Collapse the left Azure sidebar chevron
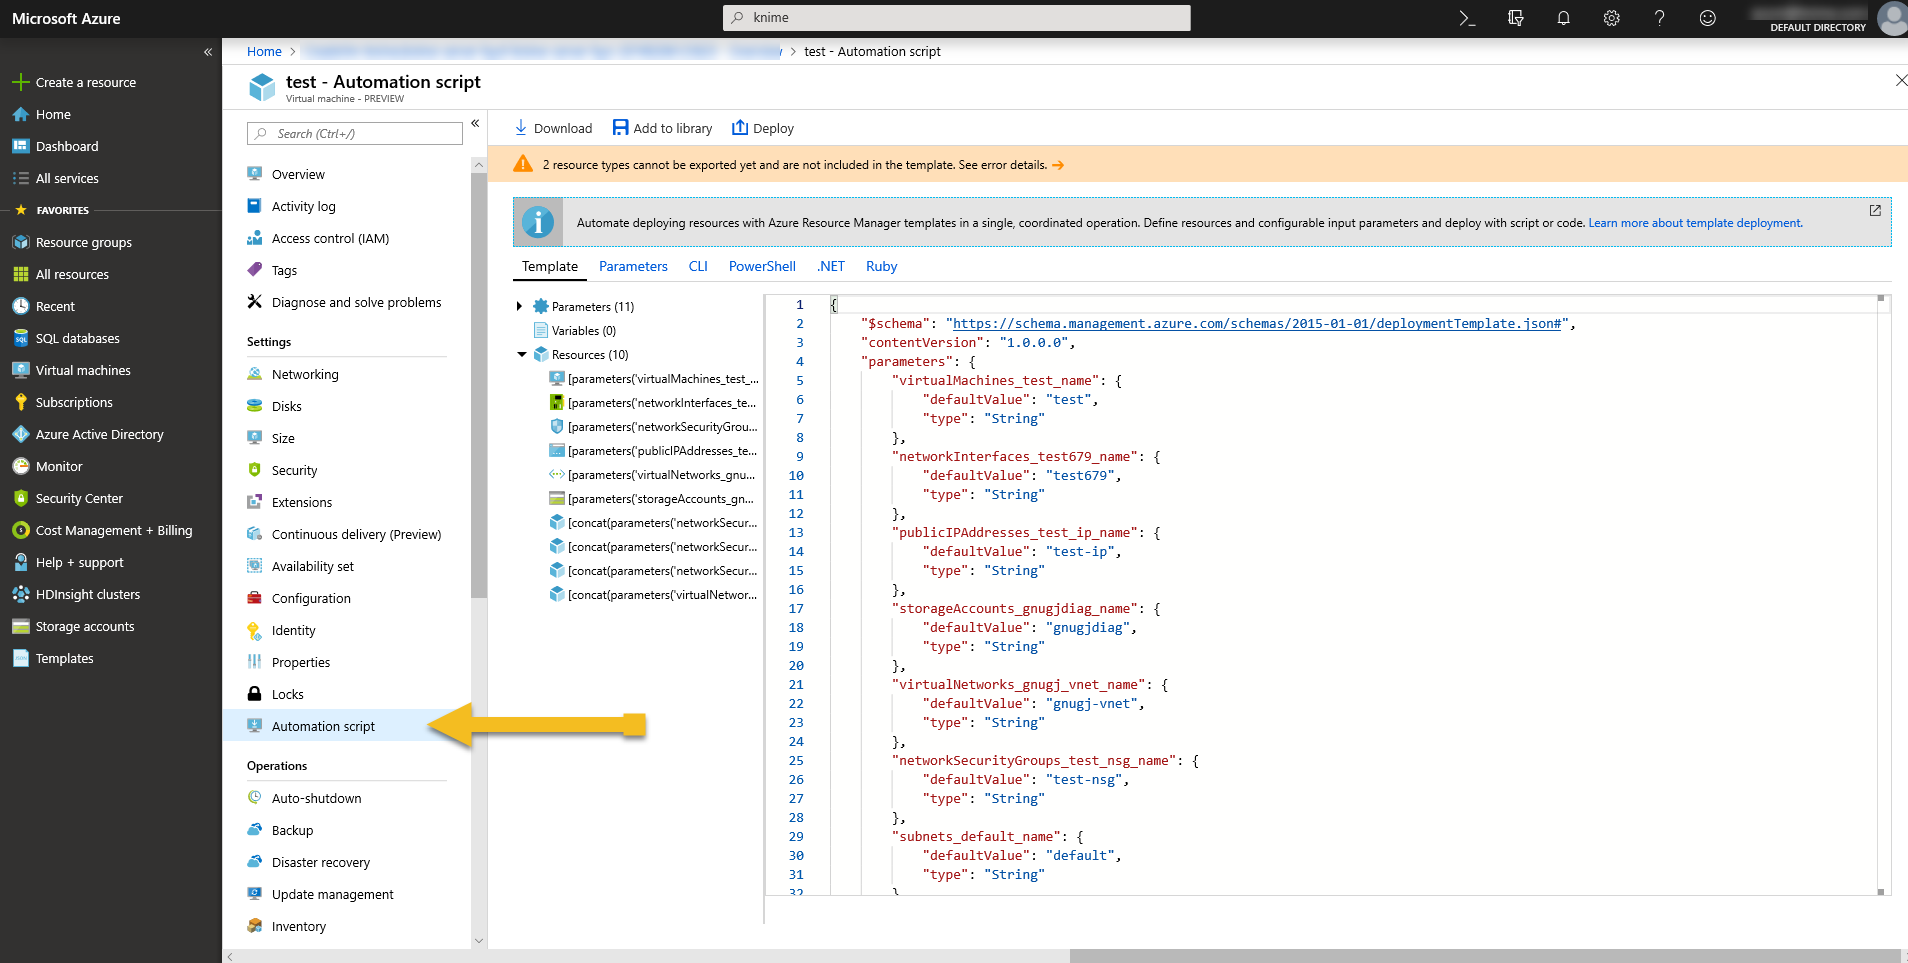Screen dimensions: 1908x963 click(x=208, y=52)
